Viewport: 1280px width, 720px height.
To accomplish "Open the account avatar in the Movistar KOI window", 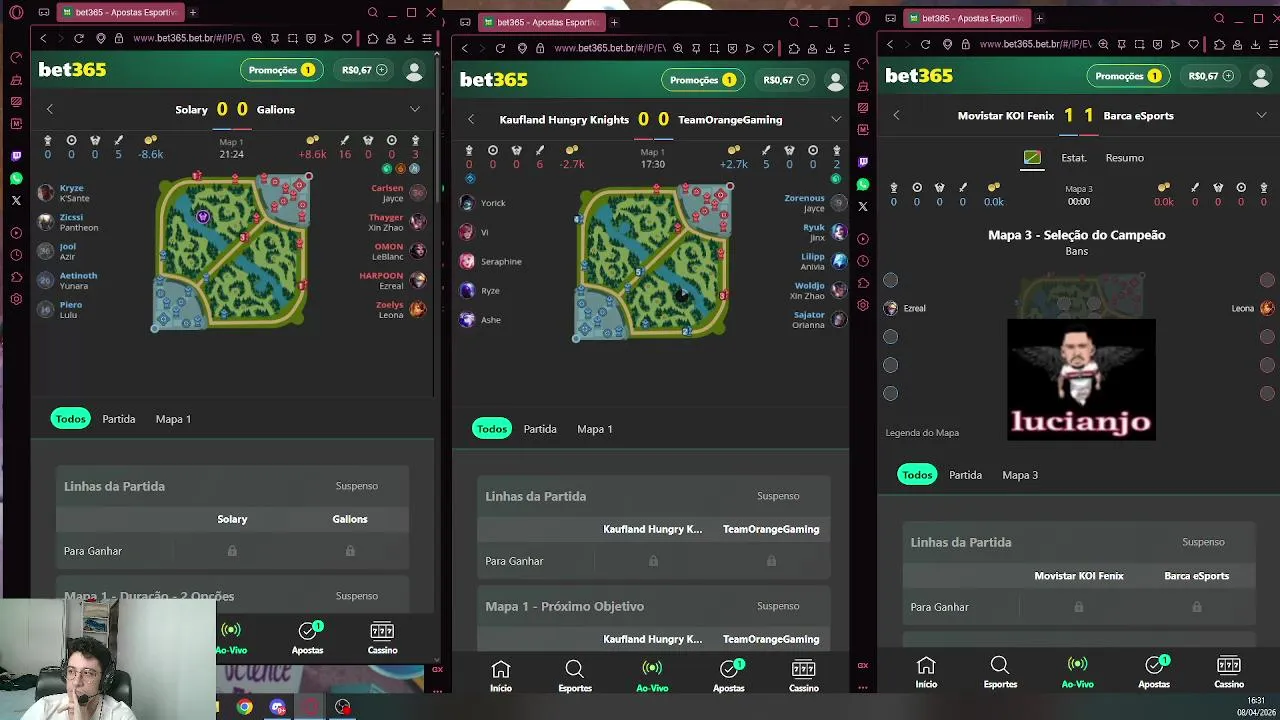I will [x=1260, y=76].
